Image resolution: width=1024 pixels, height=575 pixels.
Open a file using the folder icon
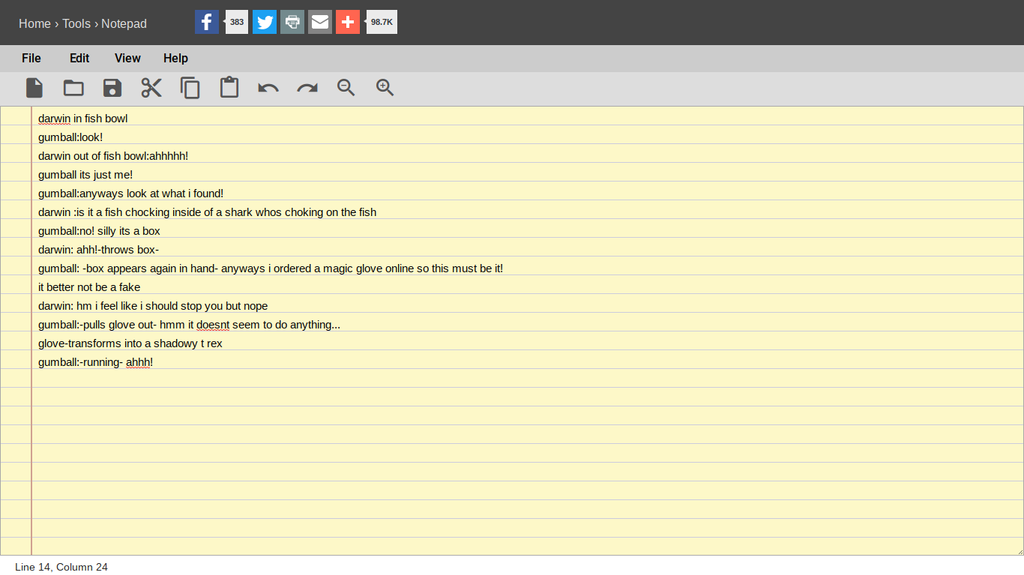(73, 88)
